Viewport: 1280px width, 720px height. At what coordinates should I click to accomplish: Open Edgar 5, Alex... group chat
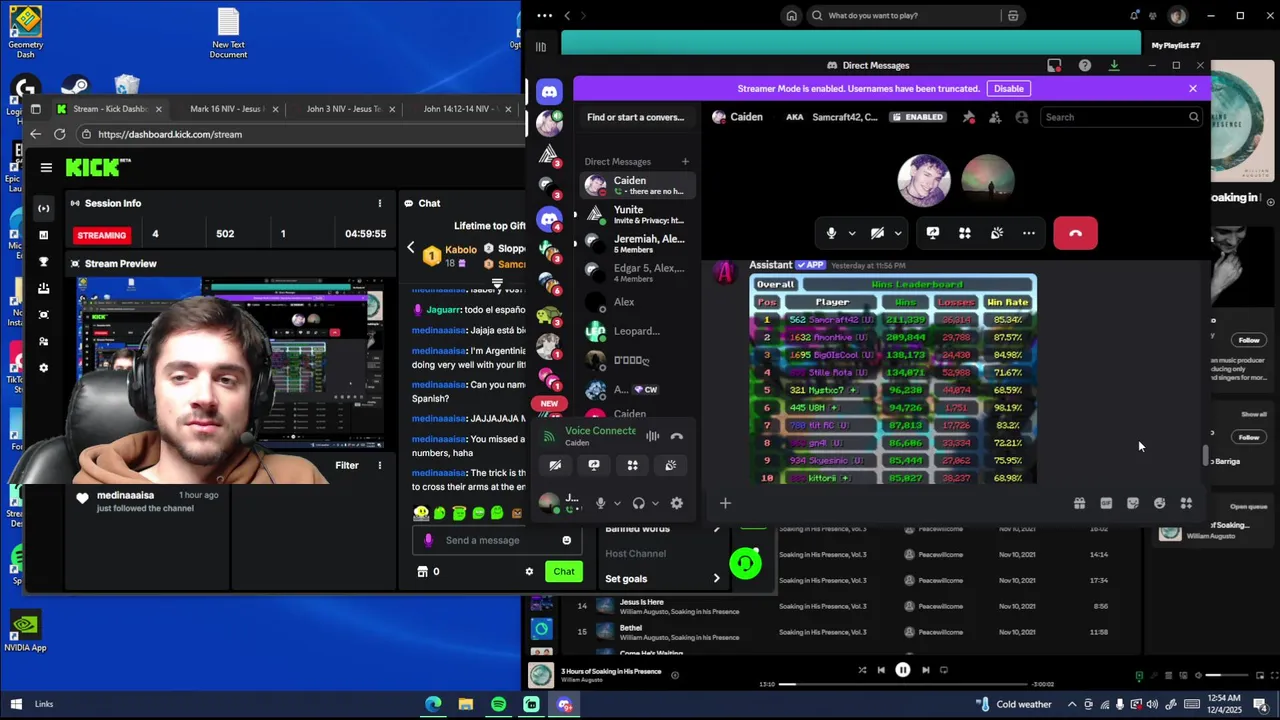636,272
